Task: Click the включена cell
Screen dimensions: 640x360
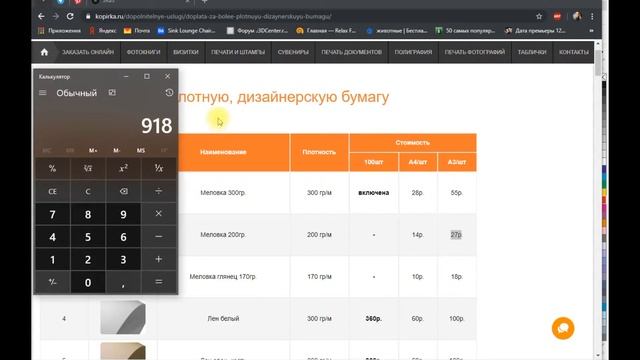Action: pyautogui.click(x=373, y=193)
